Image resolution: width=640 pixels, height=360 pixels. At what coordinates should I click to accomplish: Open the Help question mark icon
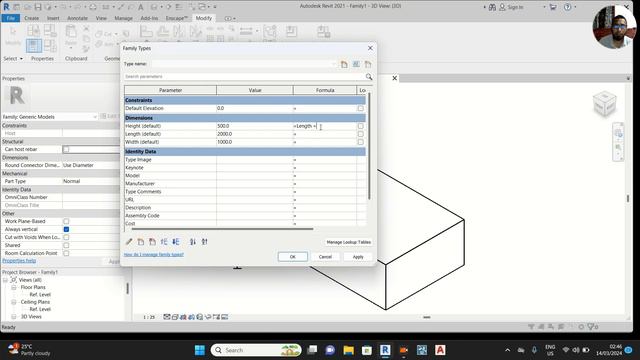point(567,7)
